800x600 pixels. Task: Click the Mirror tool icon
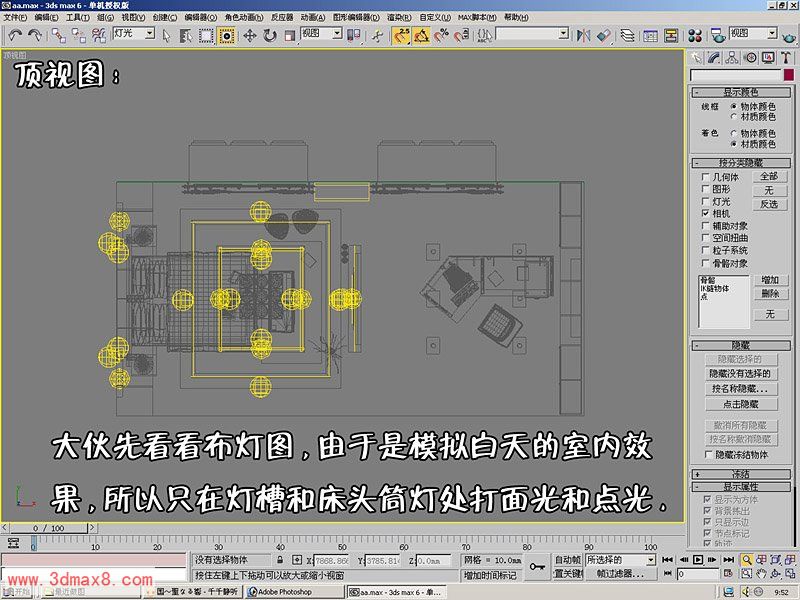click(583, 35)
